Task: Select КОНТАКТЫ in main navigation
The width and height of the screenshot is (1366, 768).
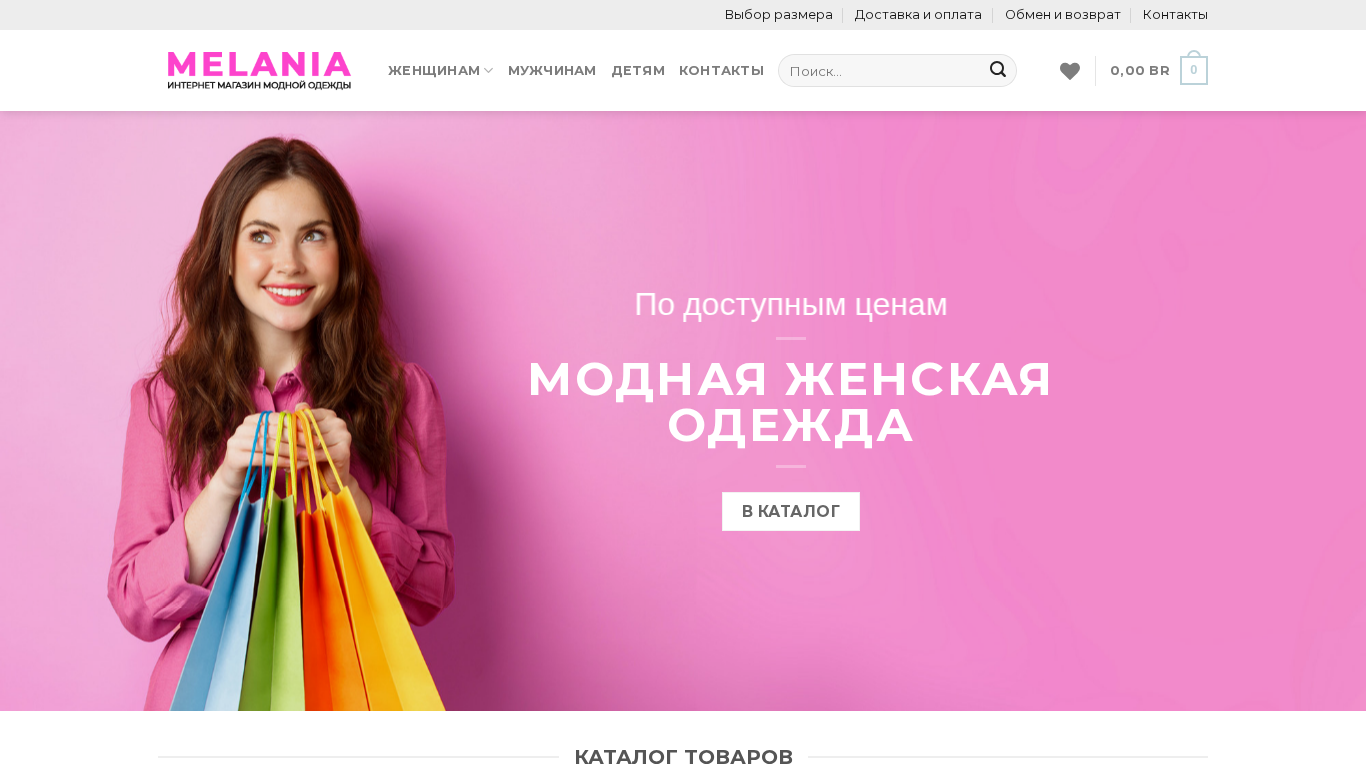Action: click(x=721, y=70)
